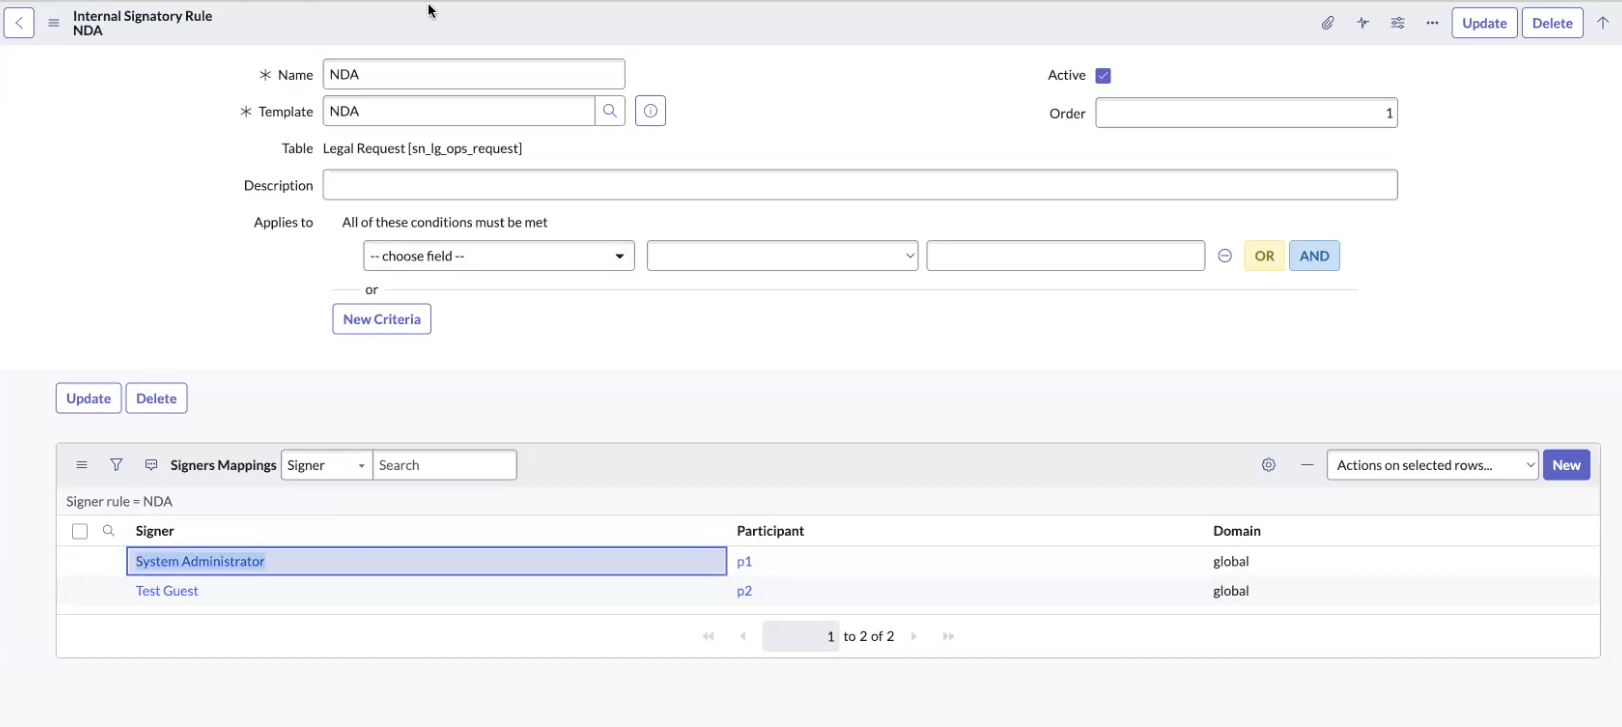
Task: Preview Template record info icon
Action: tap(650, 111)
